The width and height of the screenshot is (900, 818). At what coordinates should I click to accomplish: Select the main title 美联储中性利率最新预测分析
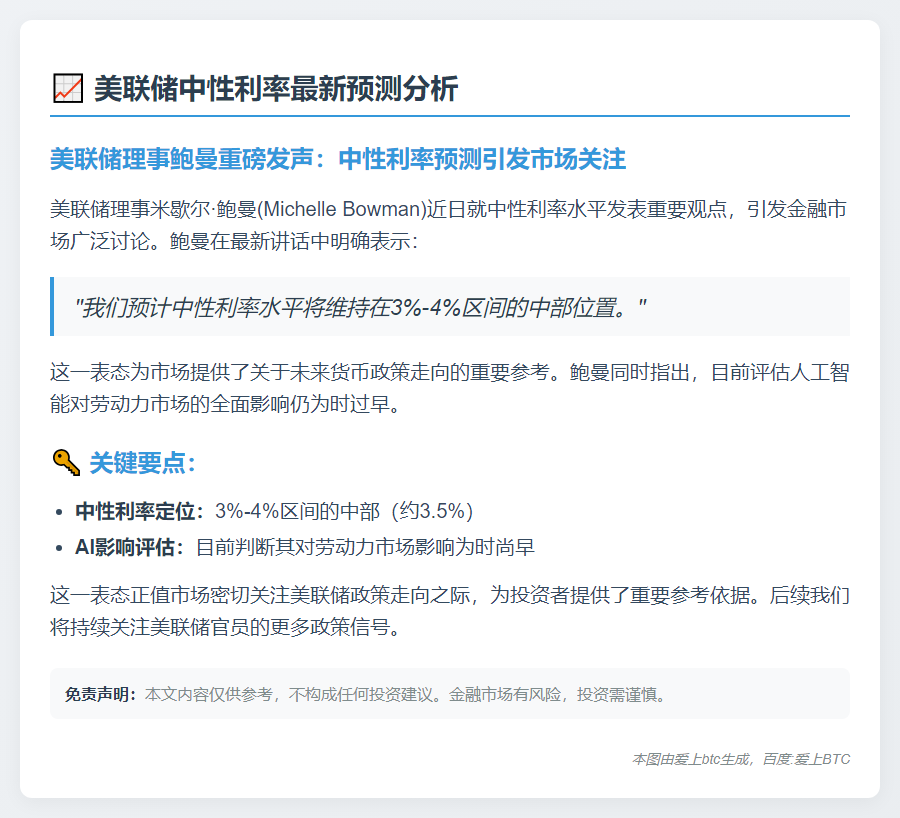click(275, 89)
